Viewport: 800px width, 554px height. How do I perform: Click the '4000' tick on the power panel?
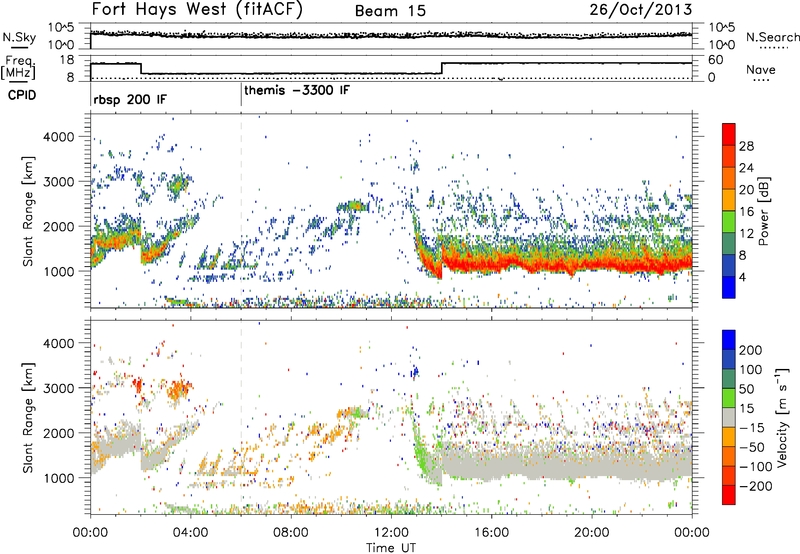tap(58, 137)
